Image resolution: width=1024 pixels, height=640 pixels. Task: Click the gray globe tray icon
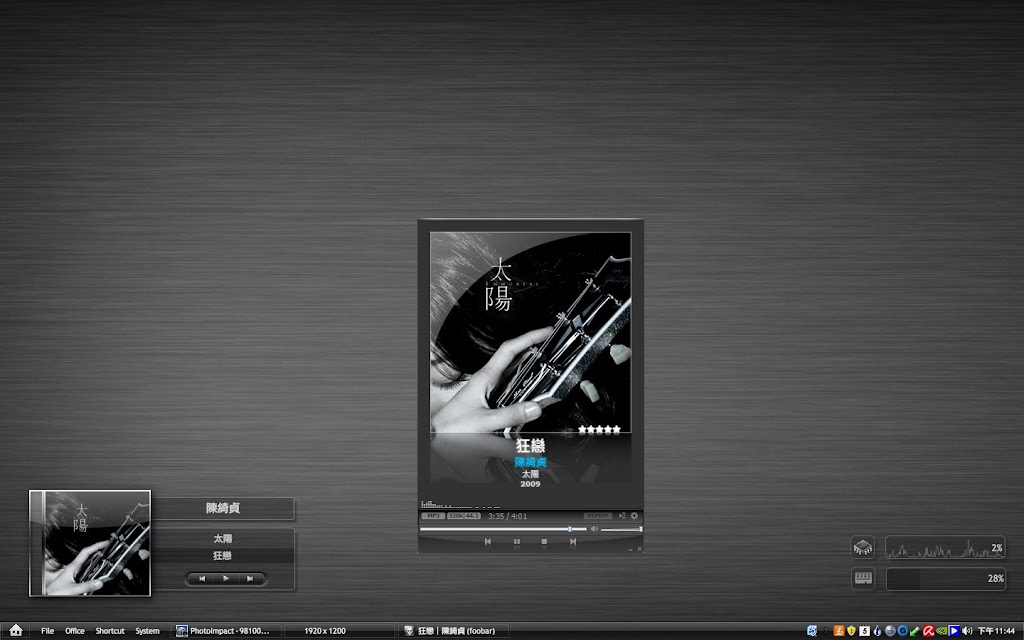[890, 631]
